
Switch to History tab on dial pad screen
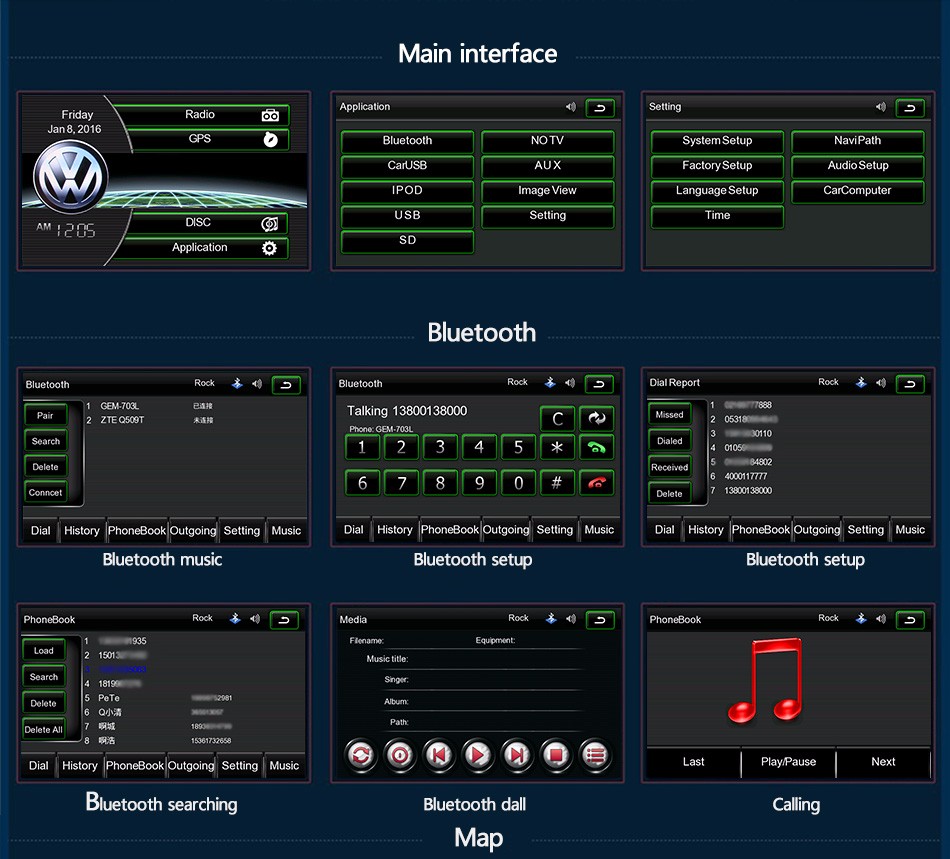(x=394, y=530)
